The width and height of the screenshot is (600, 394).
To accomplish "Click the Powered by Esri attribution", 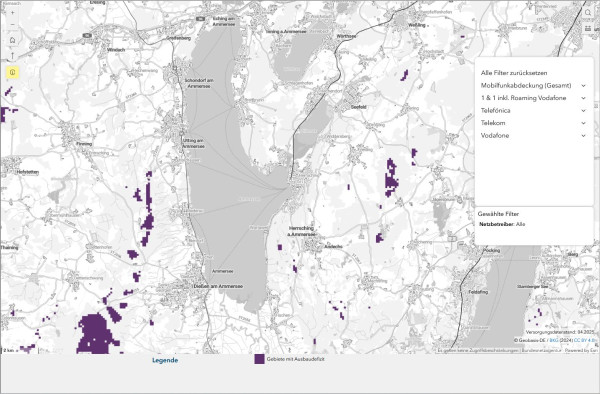I will pos(581,350).
